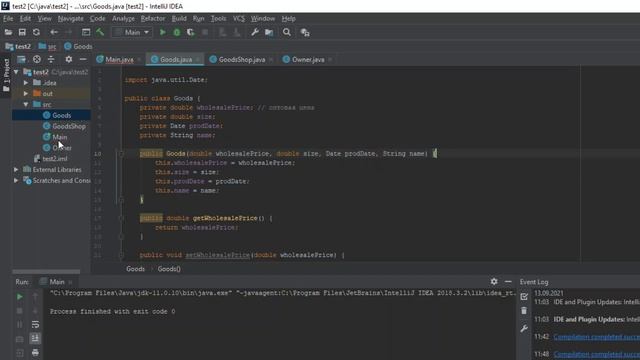The image size is (640, 360).
Task: Collapse the src folder
Action: coord(26,104)
